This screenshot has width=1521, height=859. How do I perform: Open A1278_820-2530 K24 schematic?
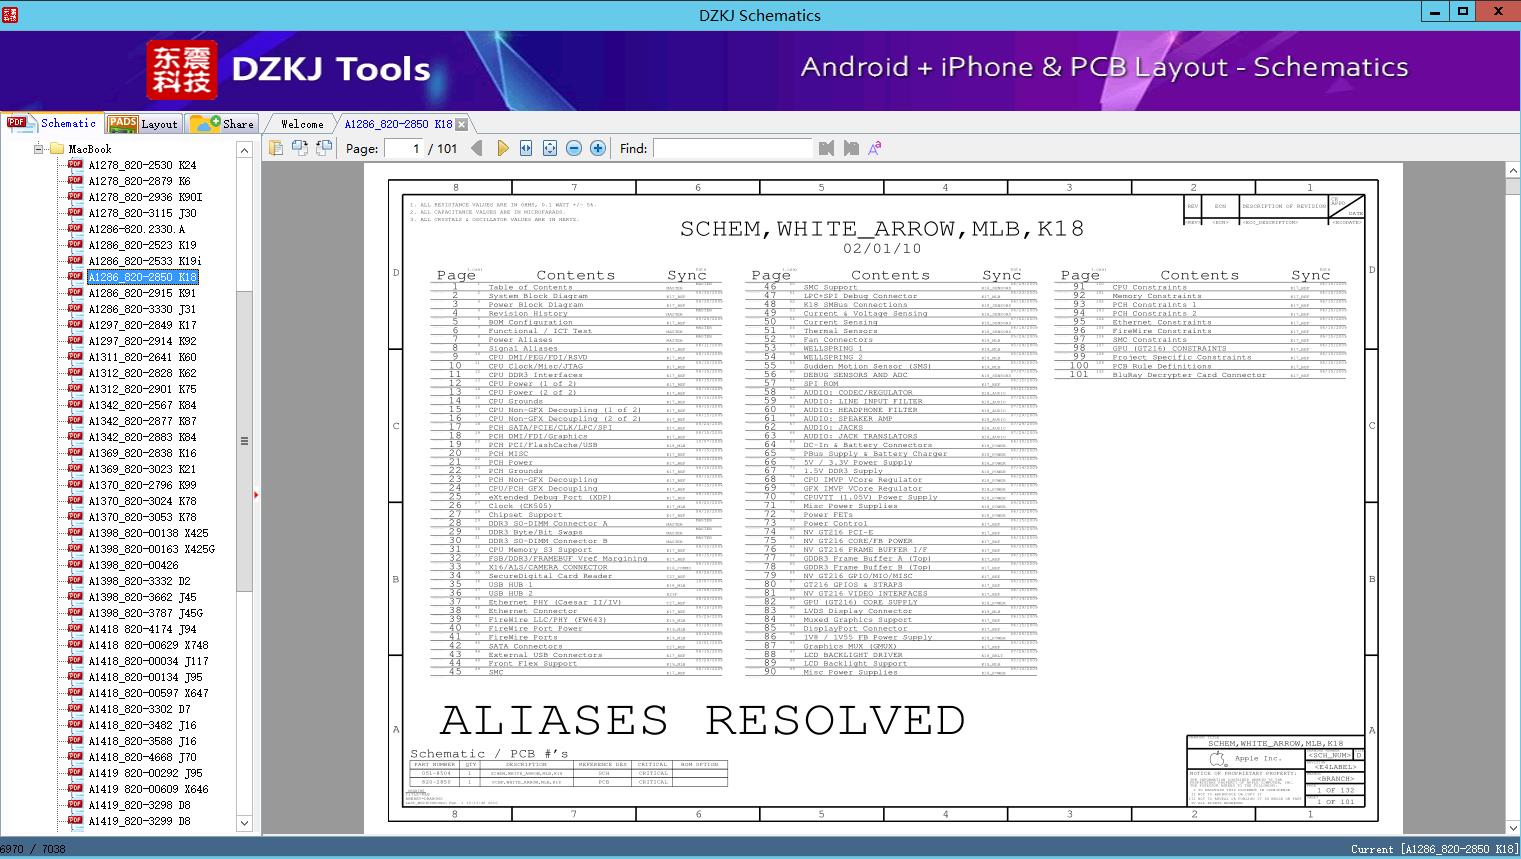142,165
